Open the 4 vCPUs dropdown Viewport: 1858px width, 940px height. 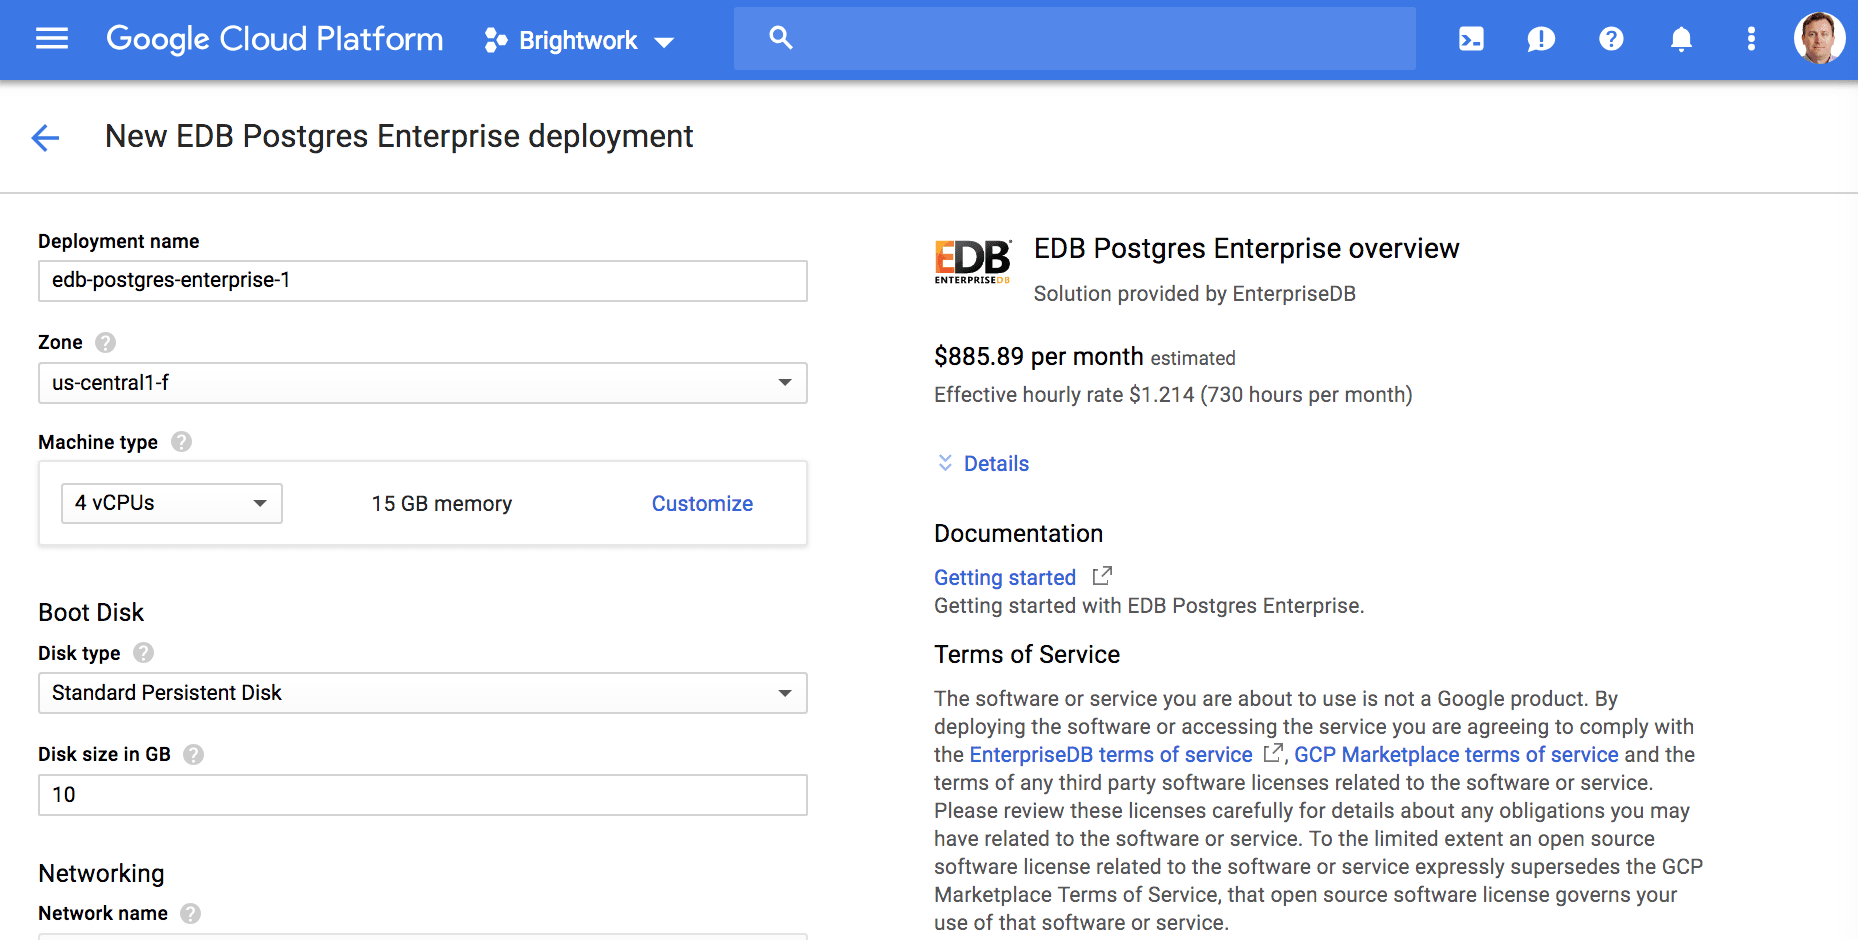[x=172, y=503]
